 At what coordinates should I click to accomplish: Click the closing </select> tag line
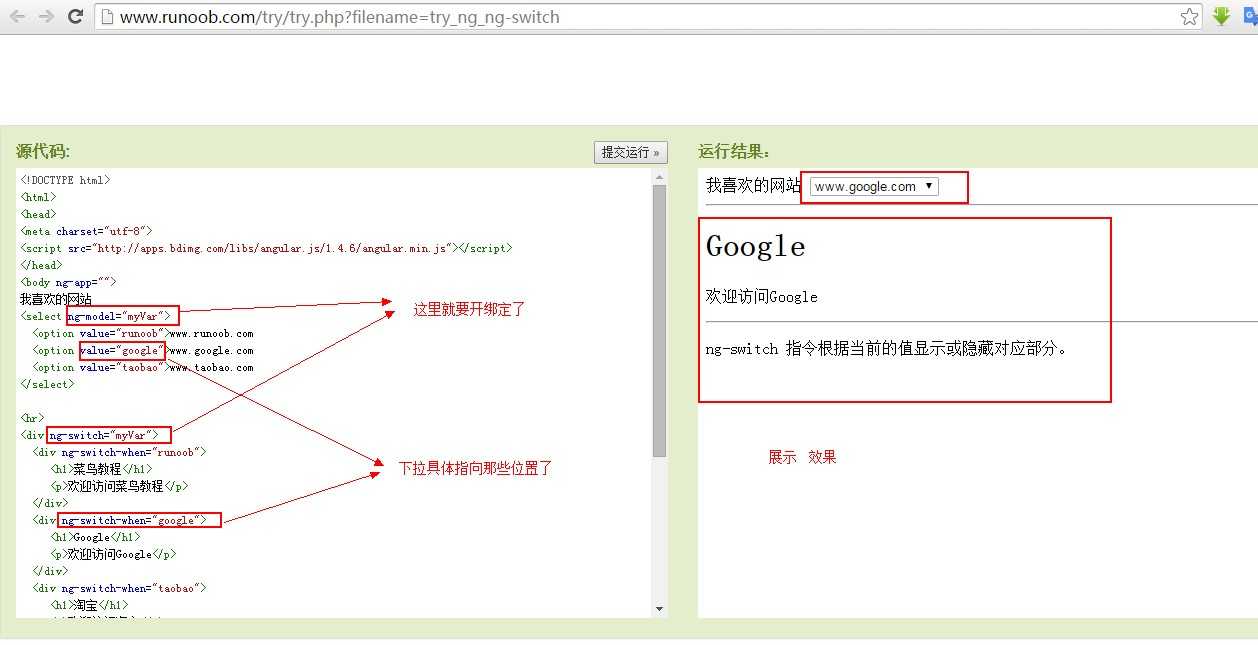point(46,384)
